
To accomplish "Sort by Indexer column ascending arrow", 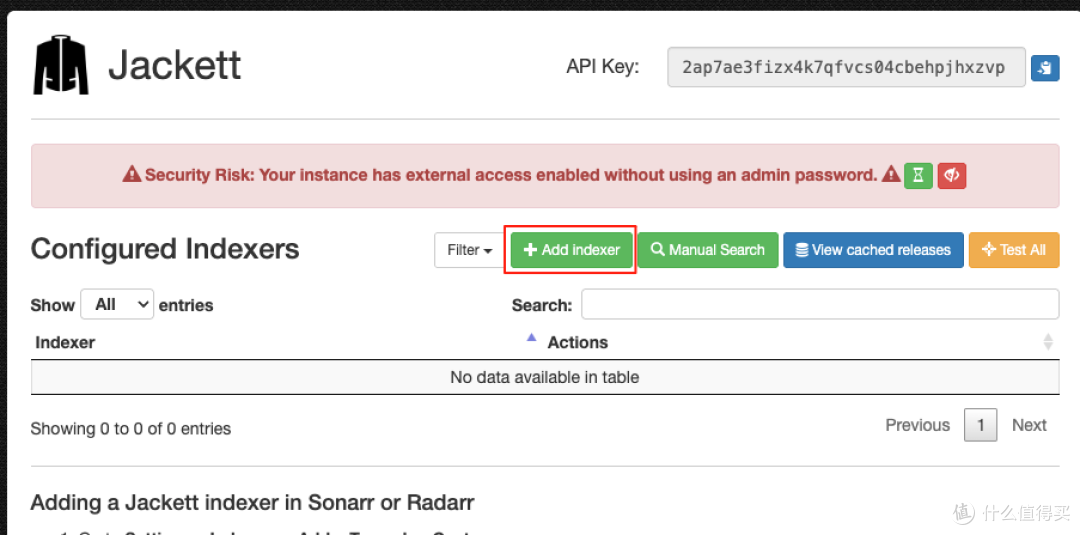I will pyautogui.click(x=531, y=337).
